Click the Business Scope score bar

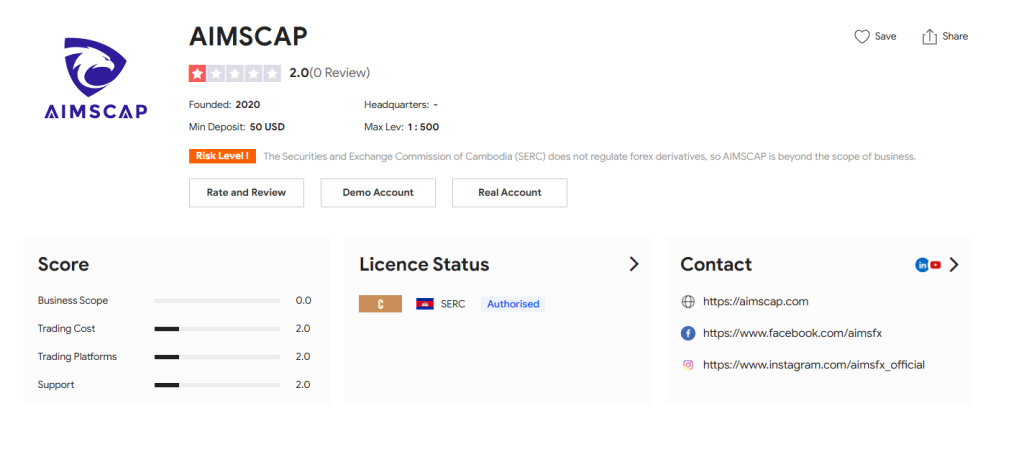[x=217, y=301]
